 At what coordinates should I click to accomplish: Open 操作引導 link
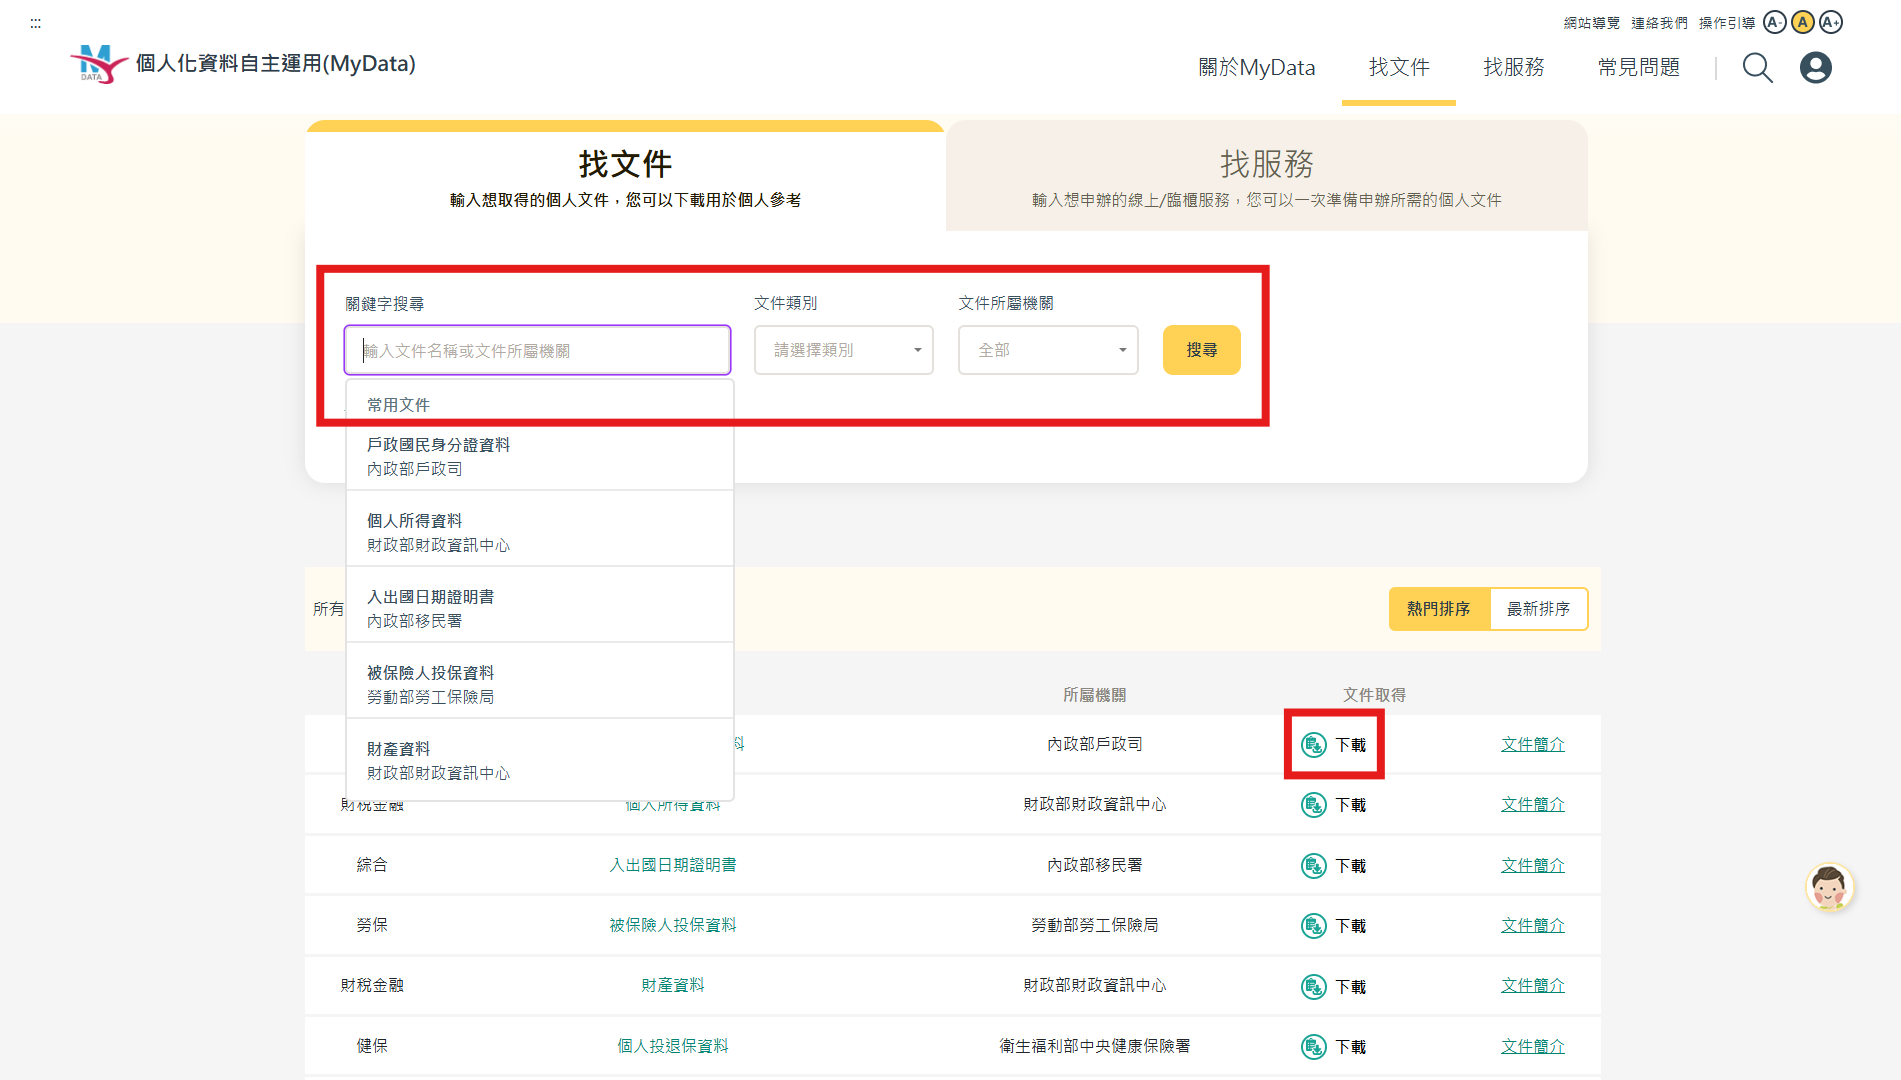point(1727,23)
